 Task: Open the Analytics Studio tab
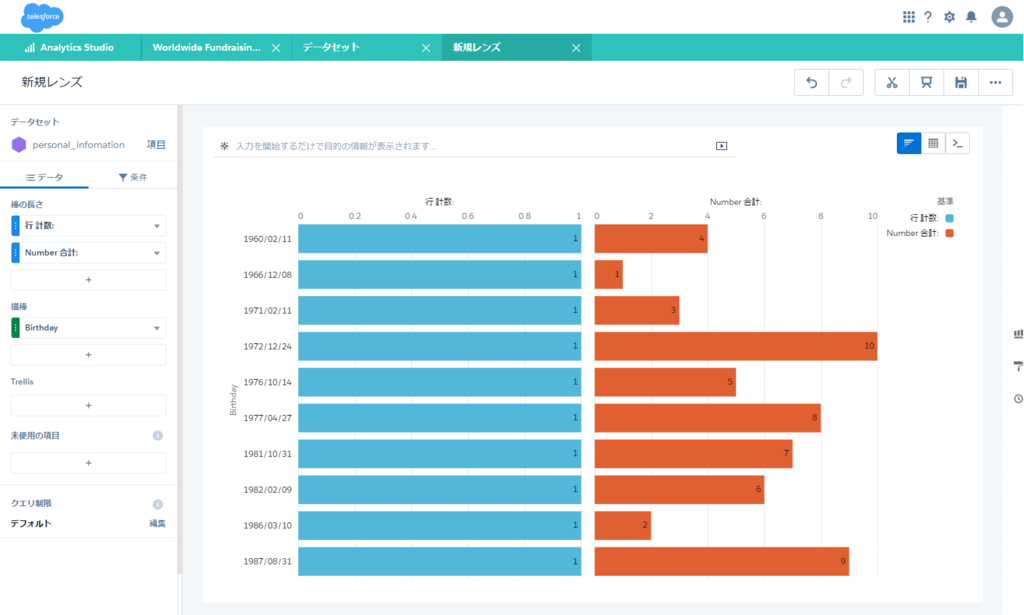coord(70,48)
